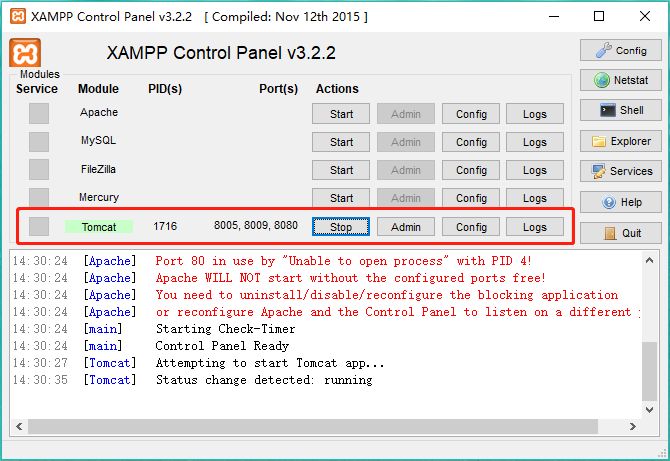Maximize the XAMPP window
The height and width of the screenshot is (461, 670).
click(x=599, y=16)
